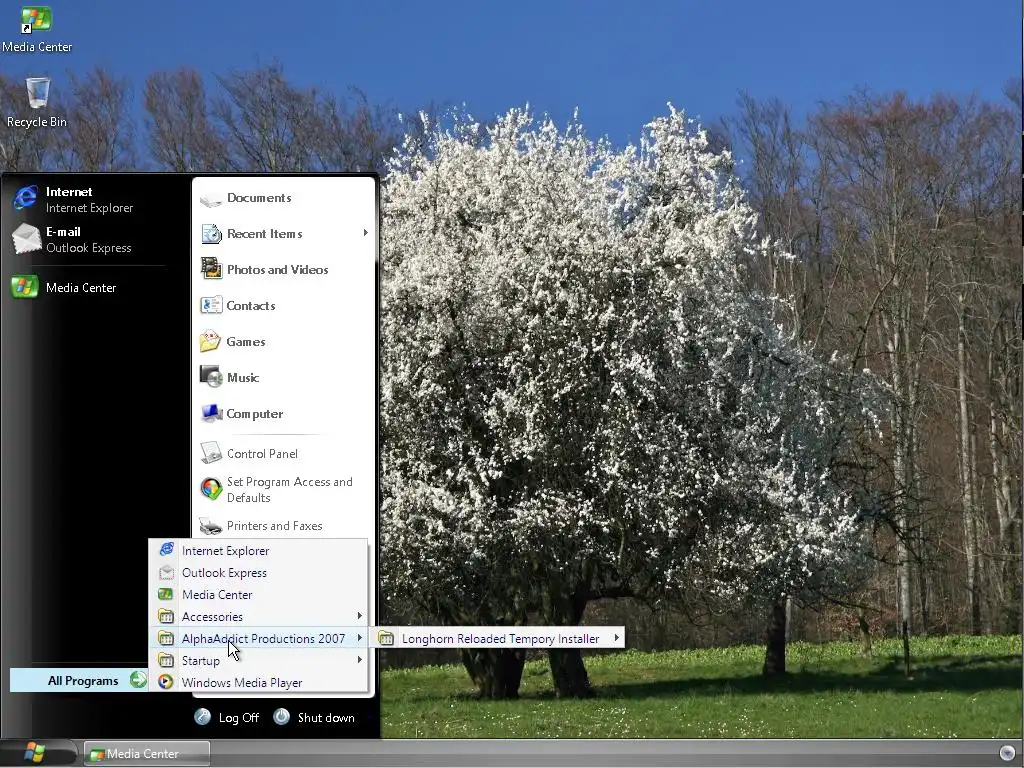The height and width of the screenshot is (768, 1024).
Task: Select Printers and Faxes entry
Action: pos(284,525)
